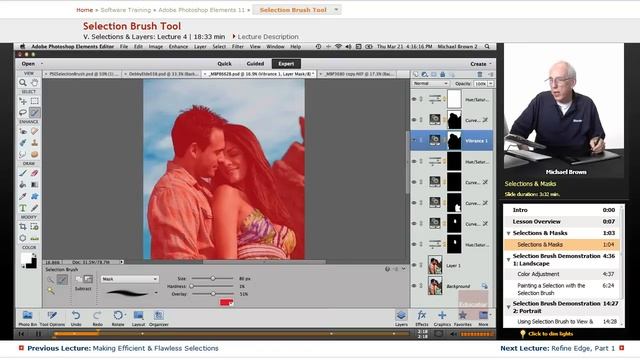640x360 pixels.
Task: Jump to the Lesson Overview chapter
Action: 536,222
